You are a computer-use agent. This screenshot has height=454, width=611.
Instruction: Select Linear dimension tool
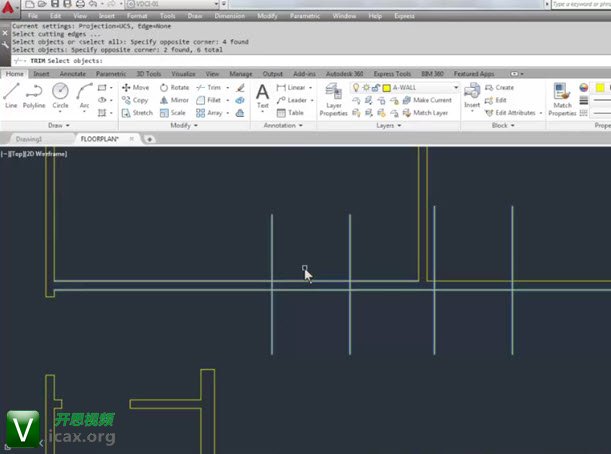tap(291, 87)
